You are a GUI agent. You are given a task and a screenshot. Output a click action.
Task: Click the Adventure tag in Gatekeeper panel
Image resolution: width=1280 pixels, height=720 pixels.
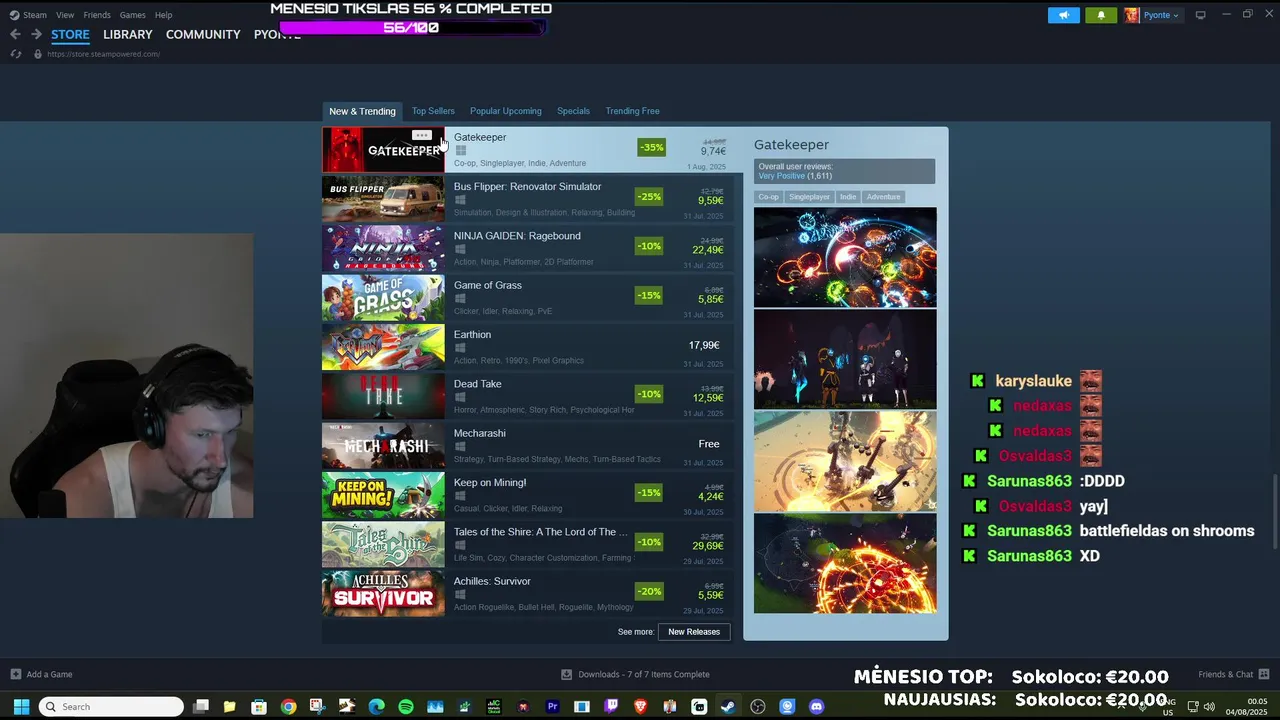883,197
